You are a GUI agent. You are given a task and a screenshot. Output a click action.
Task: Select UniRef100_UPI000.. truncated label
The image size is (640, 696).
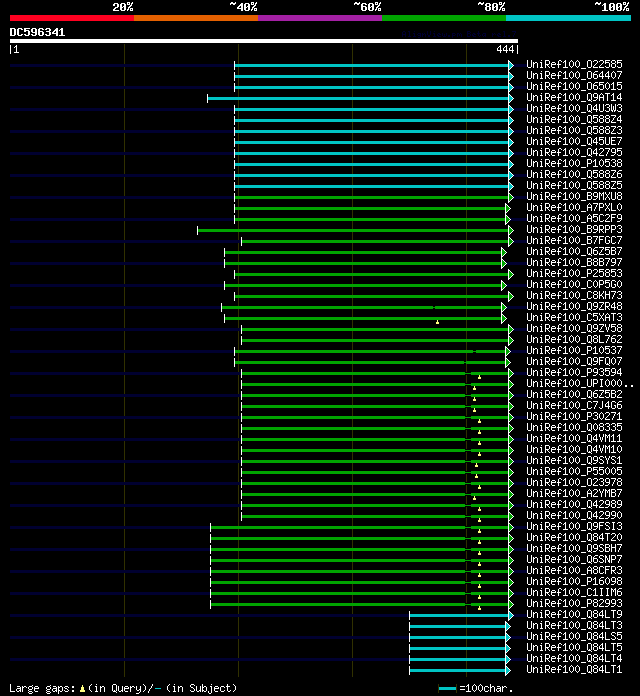(x=580, y=384)
